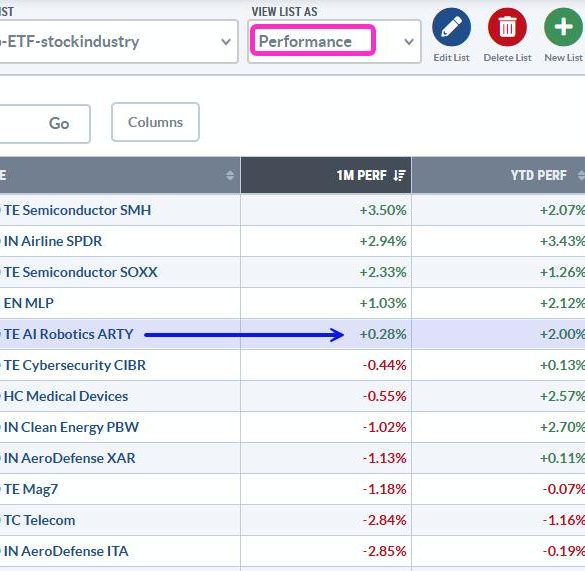This screenshot has height=571, width=585.
Task: Click HC Medical Devices row name
Action: 66,396
